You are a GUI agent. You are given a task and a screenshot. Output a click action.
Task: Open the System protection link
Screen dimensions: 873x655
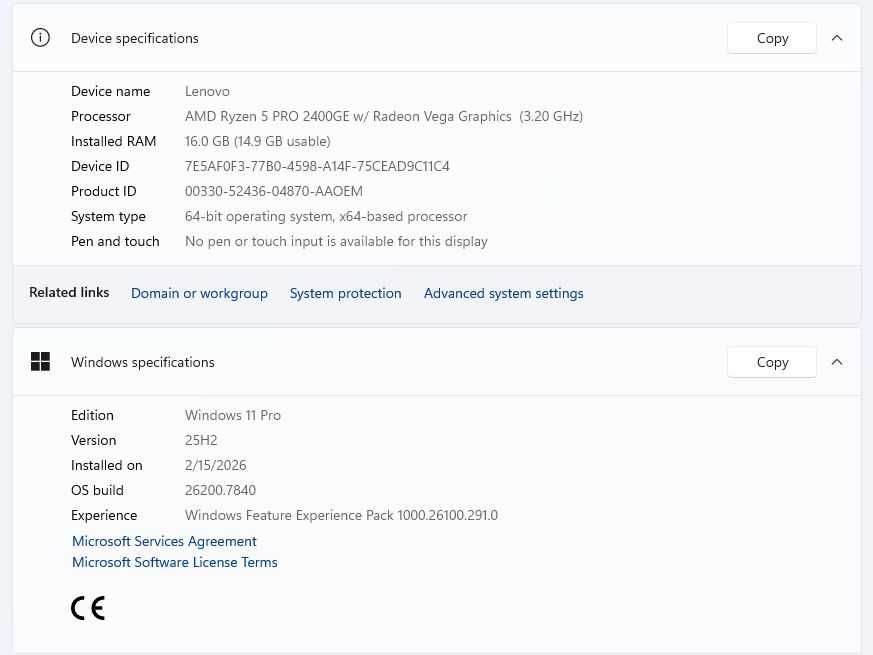click(345, 293)
